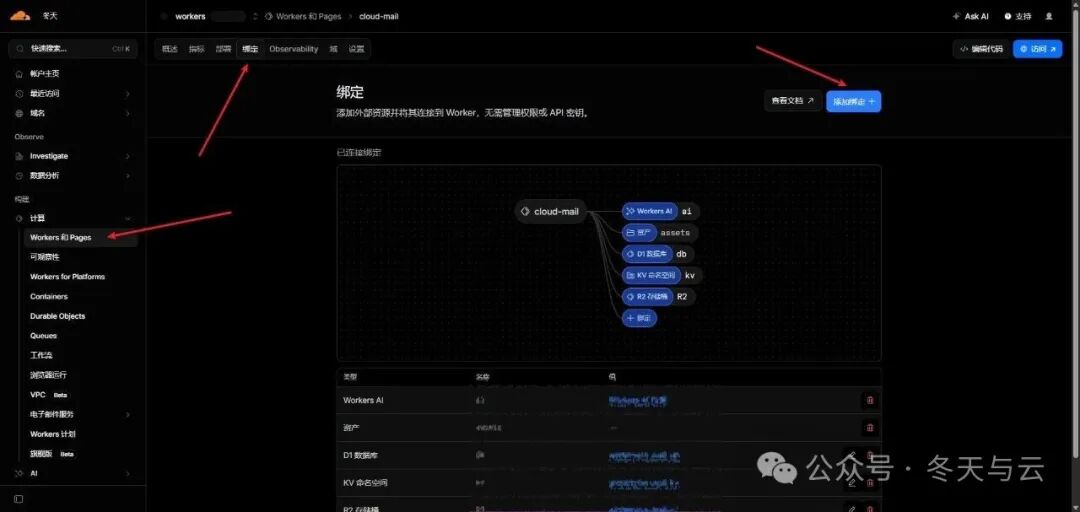Expand the 最近访问 chevron

127,93
